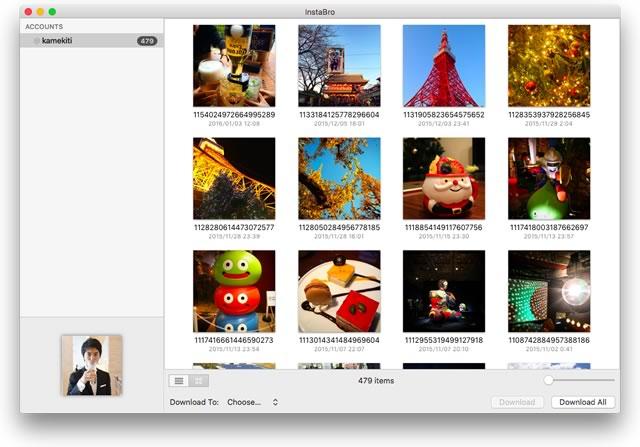The width and height of the screenshot is (640, 447).
Task: Click filename 1117418003187662697
Action: point(549,227)
